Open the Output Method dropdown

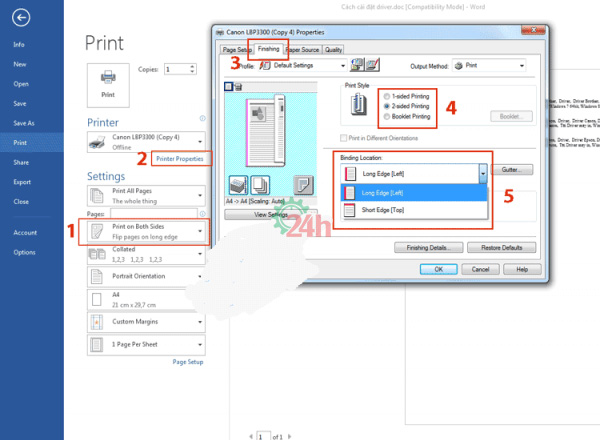click(x=489, y=65)
